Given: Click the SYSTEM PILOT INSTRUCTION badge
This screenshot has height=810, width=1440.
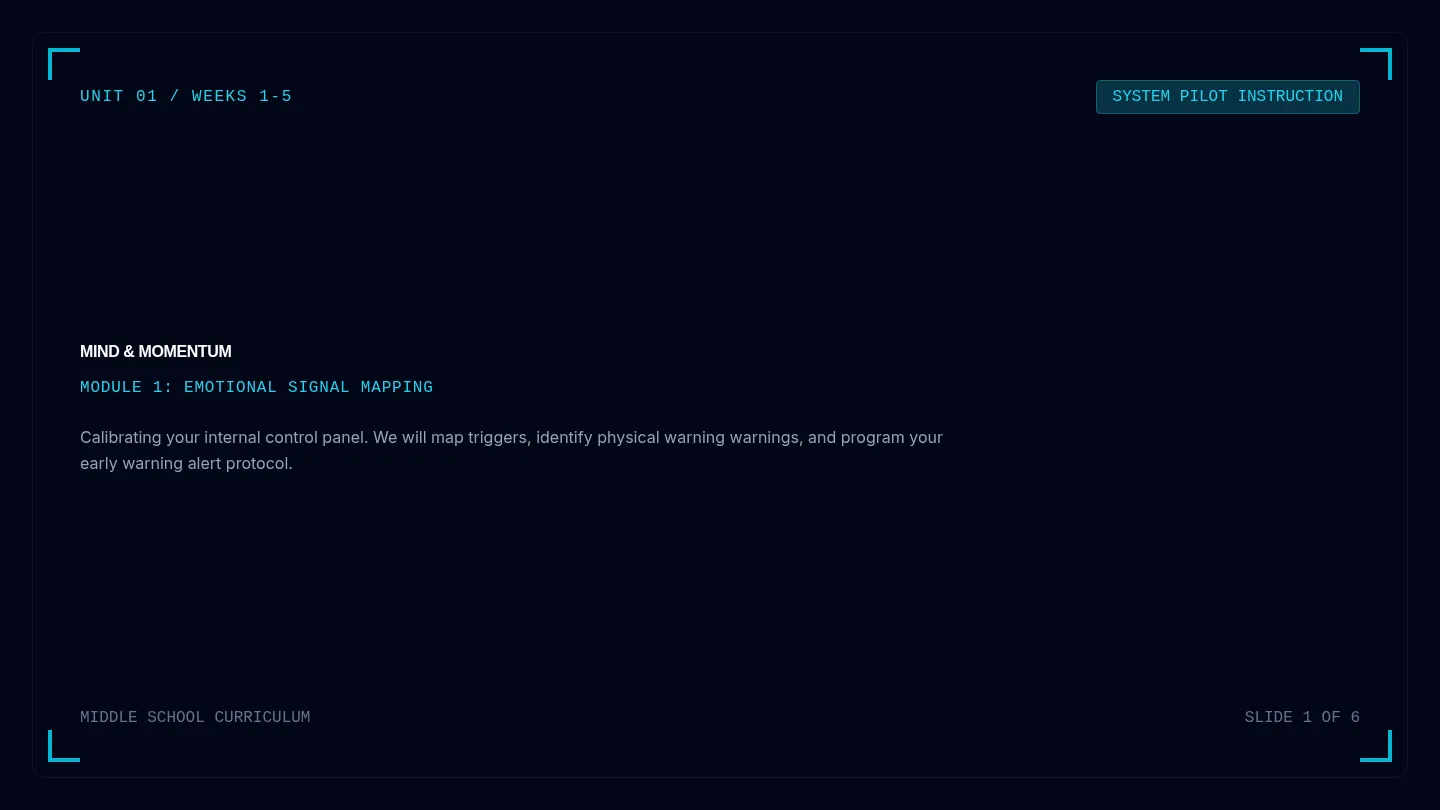Looking at the screenshot, I should point(1227,97).
